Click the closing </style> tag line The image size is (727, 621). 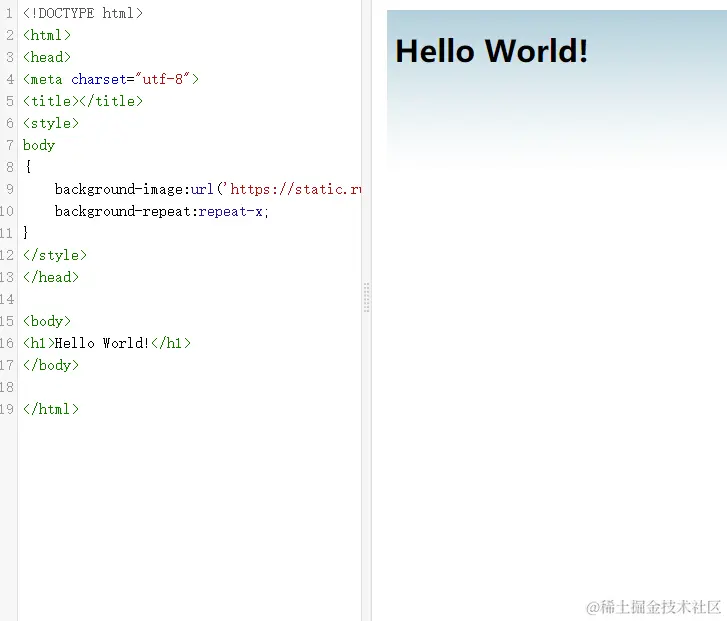click(x=55, y=255)
